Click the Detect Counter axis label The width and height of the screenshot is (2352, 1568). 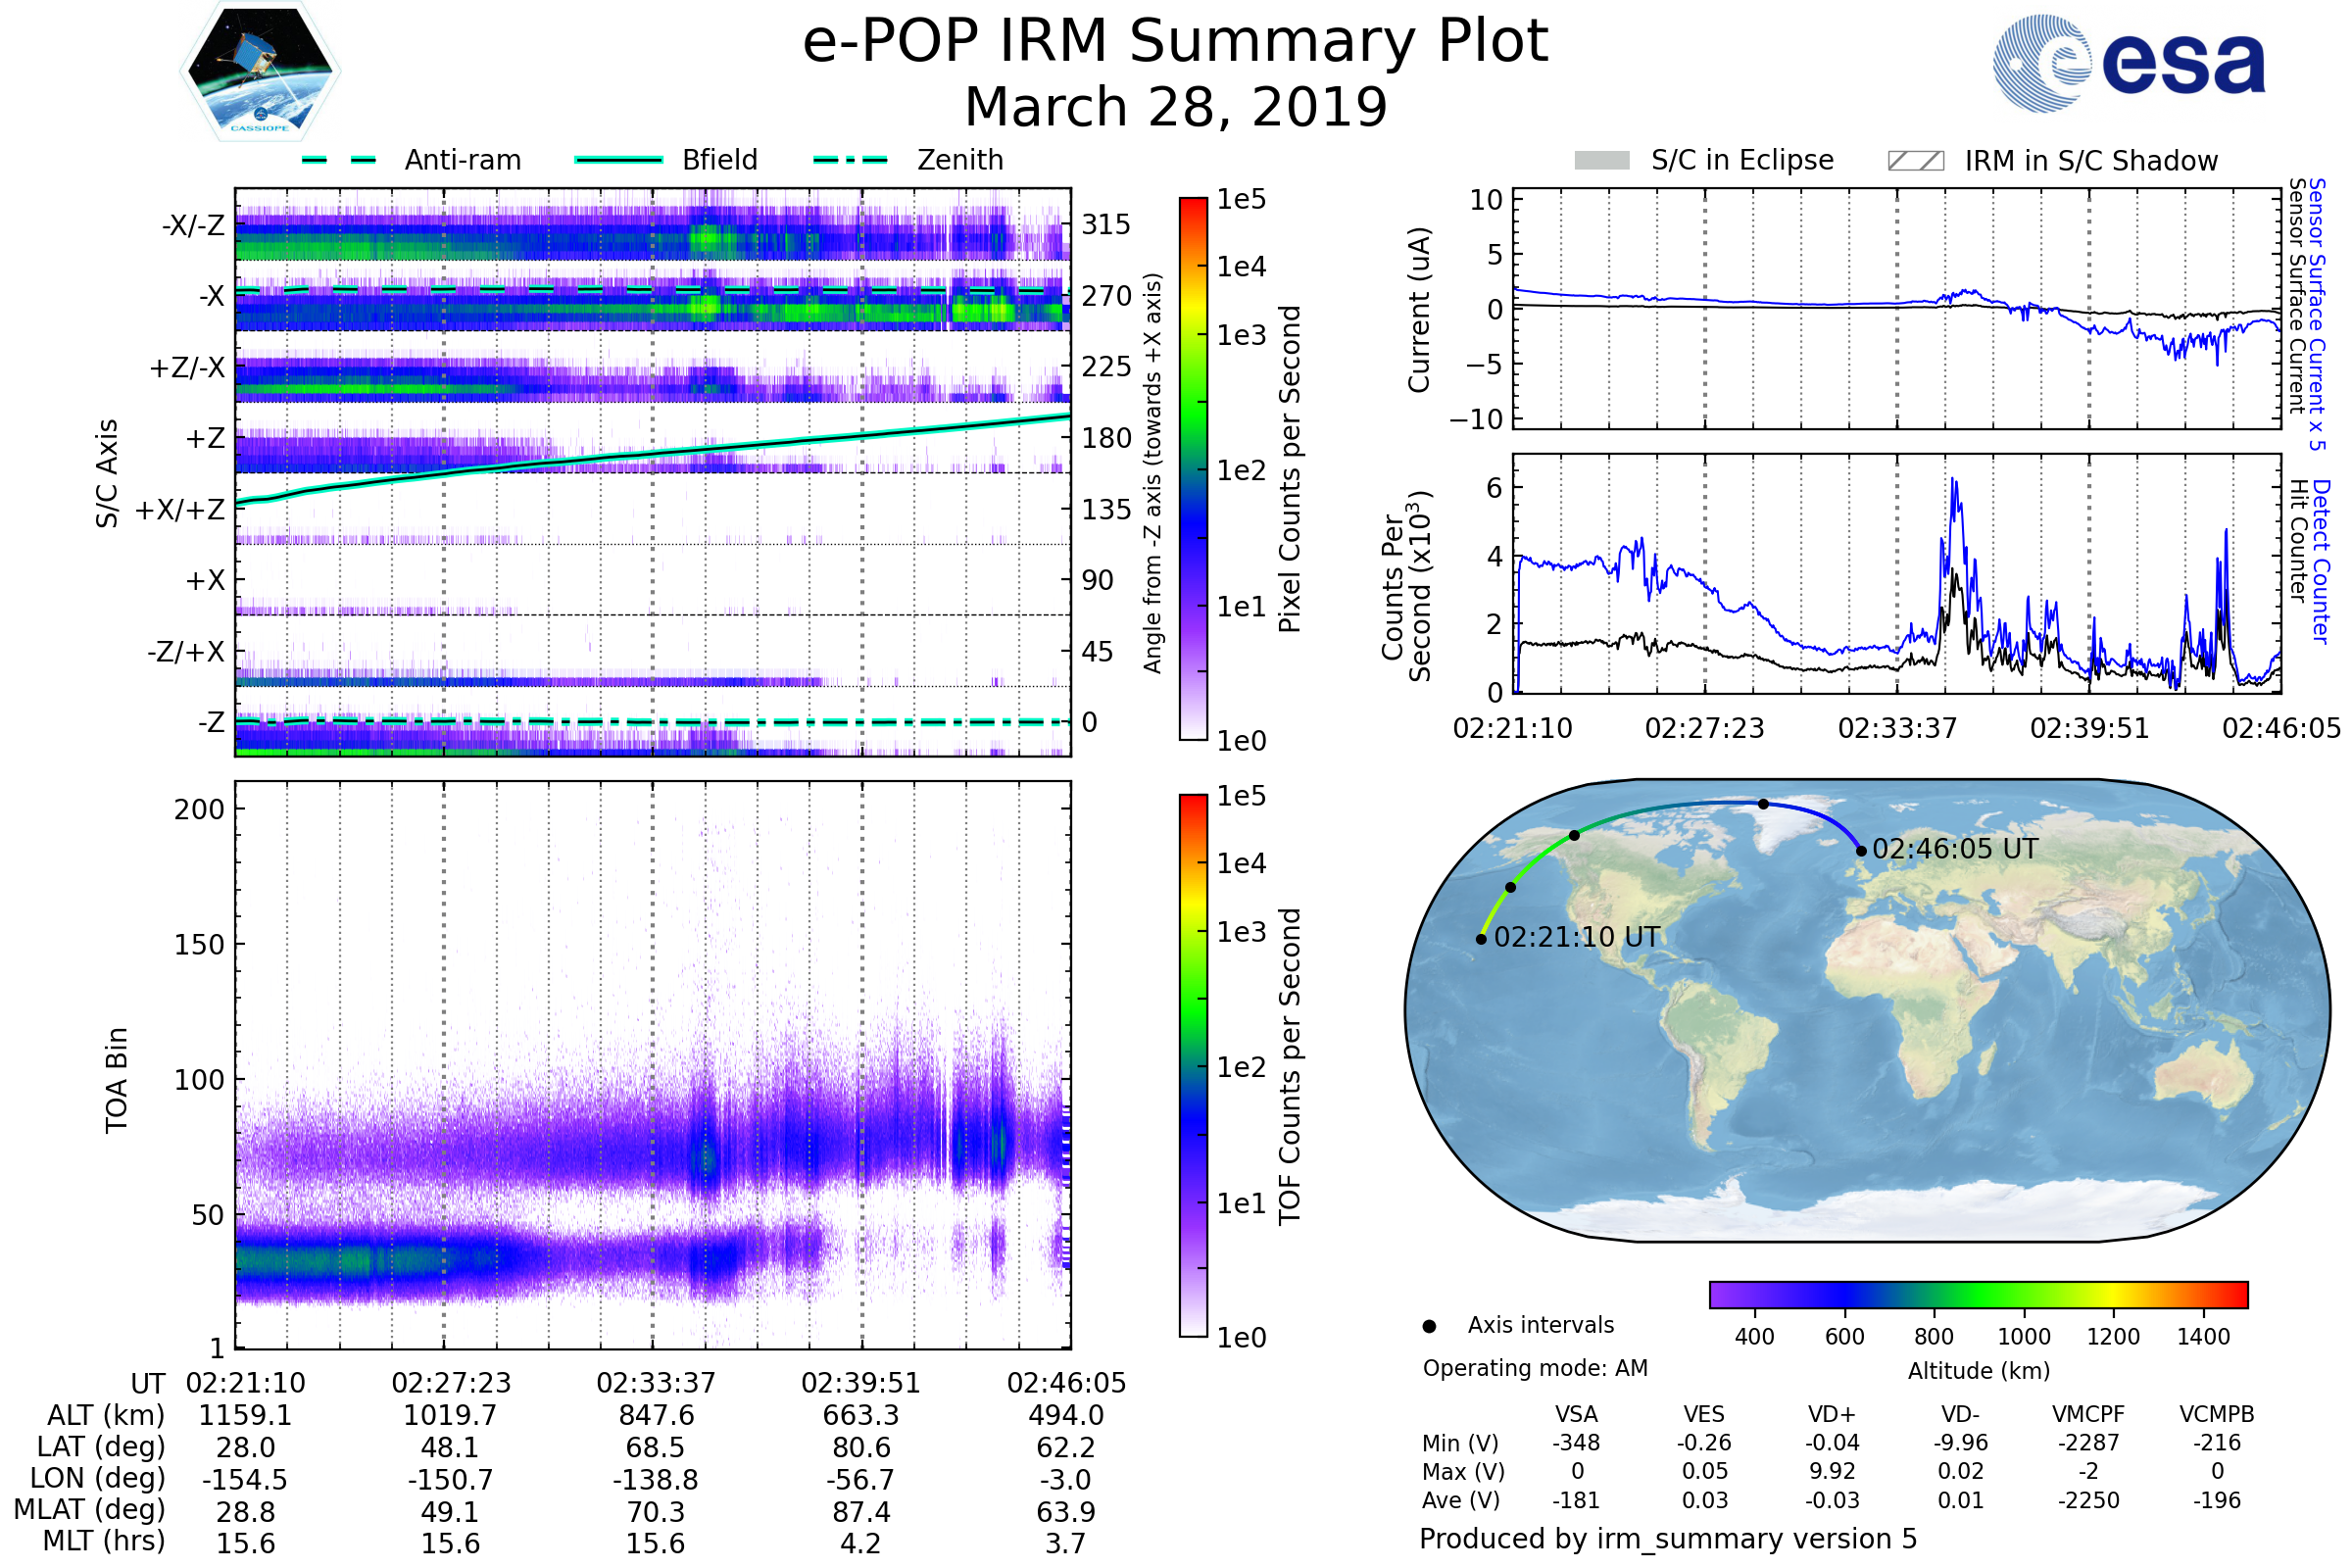tap(2321, 562)
